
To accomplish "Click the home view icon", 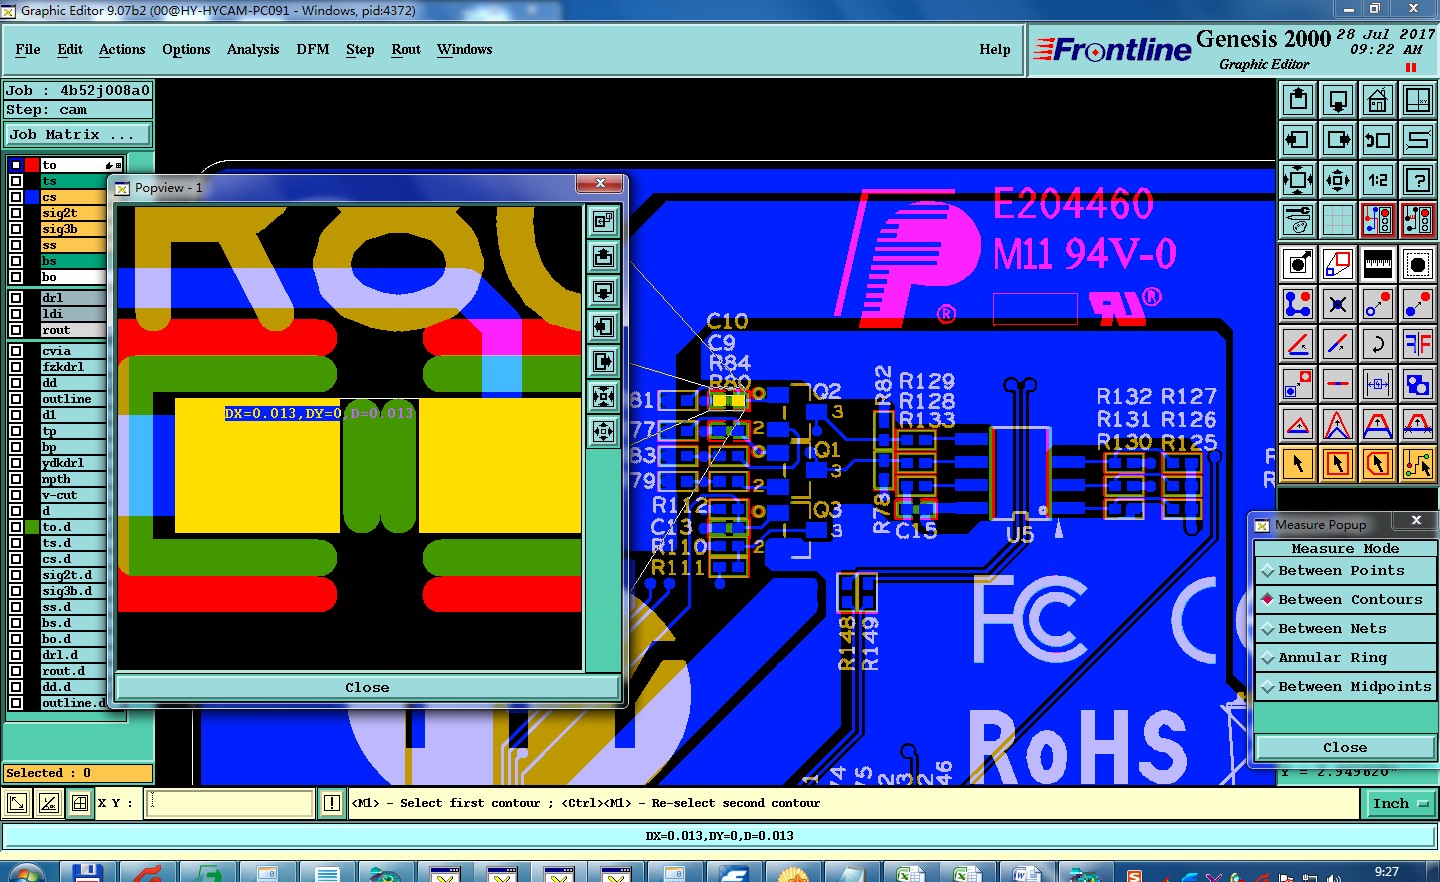I will [1378, 100].
